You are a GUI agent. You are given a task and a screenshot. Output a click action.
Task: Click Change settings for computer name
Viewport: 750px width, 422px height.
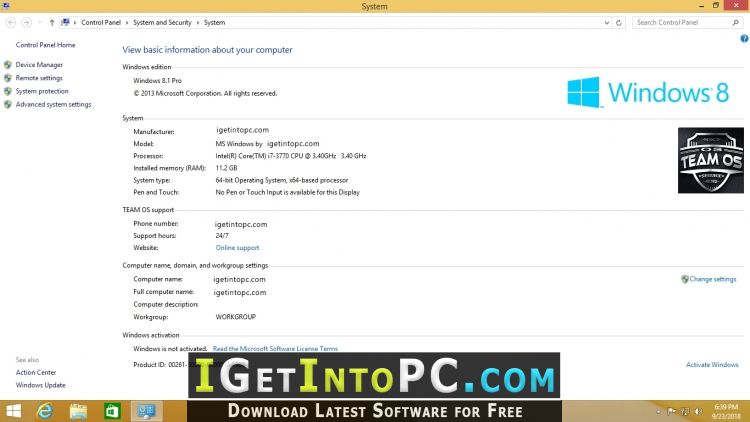coord(713,279)
